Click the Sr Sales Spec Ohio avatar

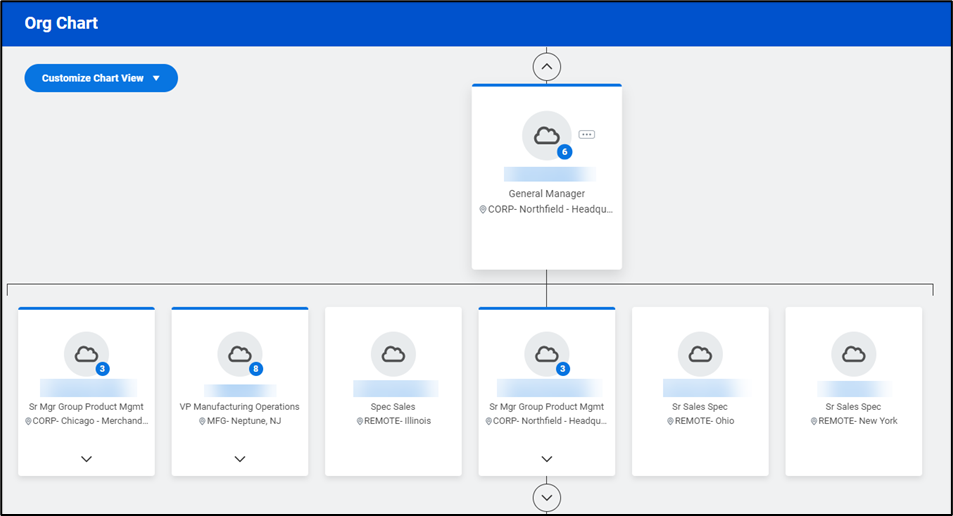700,354
